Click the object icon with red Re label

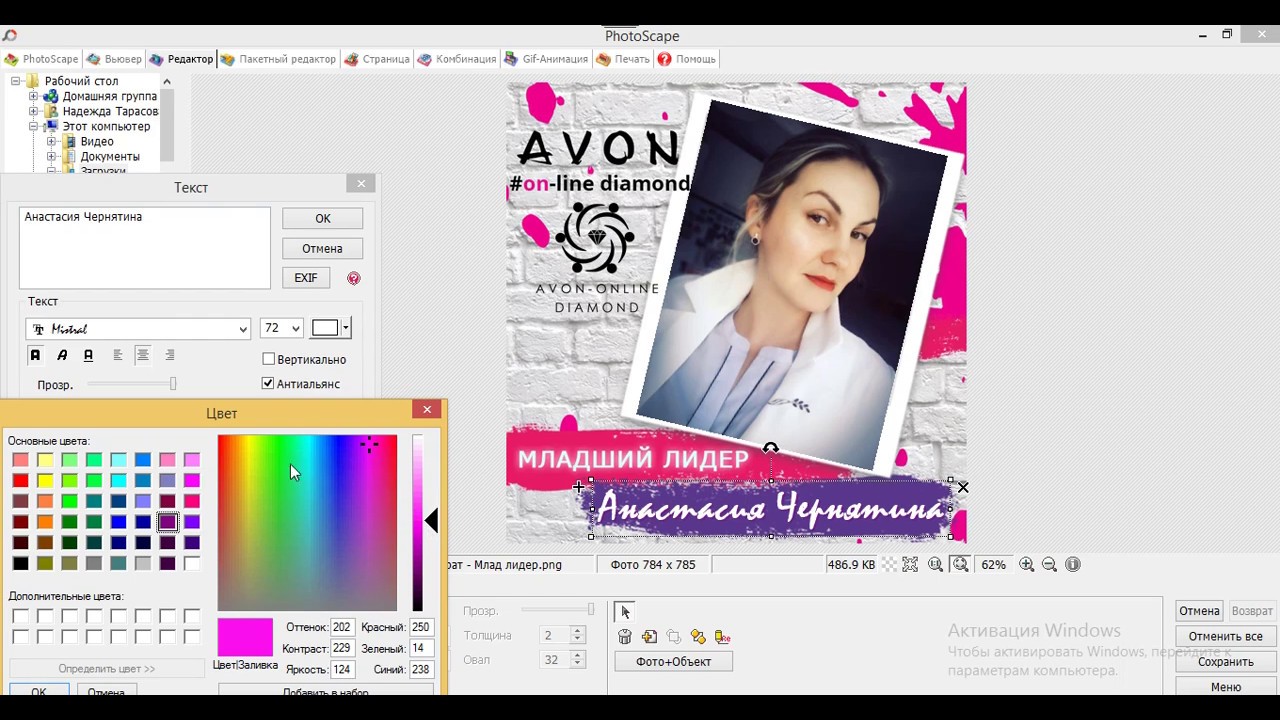722,637
